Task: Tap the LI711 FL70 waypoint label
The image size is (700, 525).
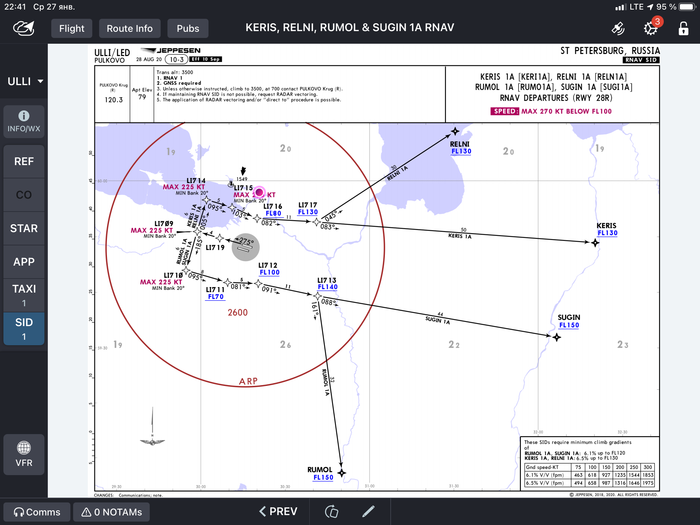Action: coord(215,293)
